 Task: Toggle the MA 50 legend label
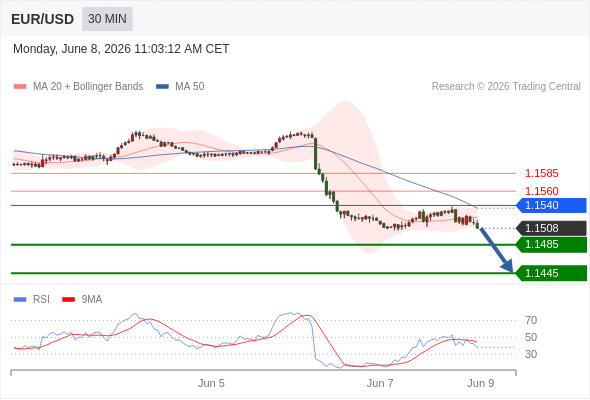pos(190,87)
